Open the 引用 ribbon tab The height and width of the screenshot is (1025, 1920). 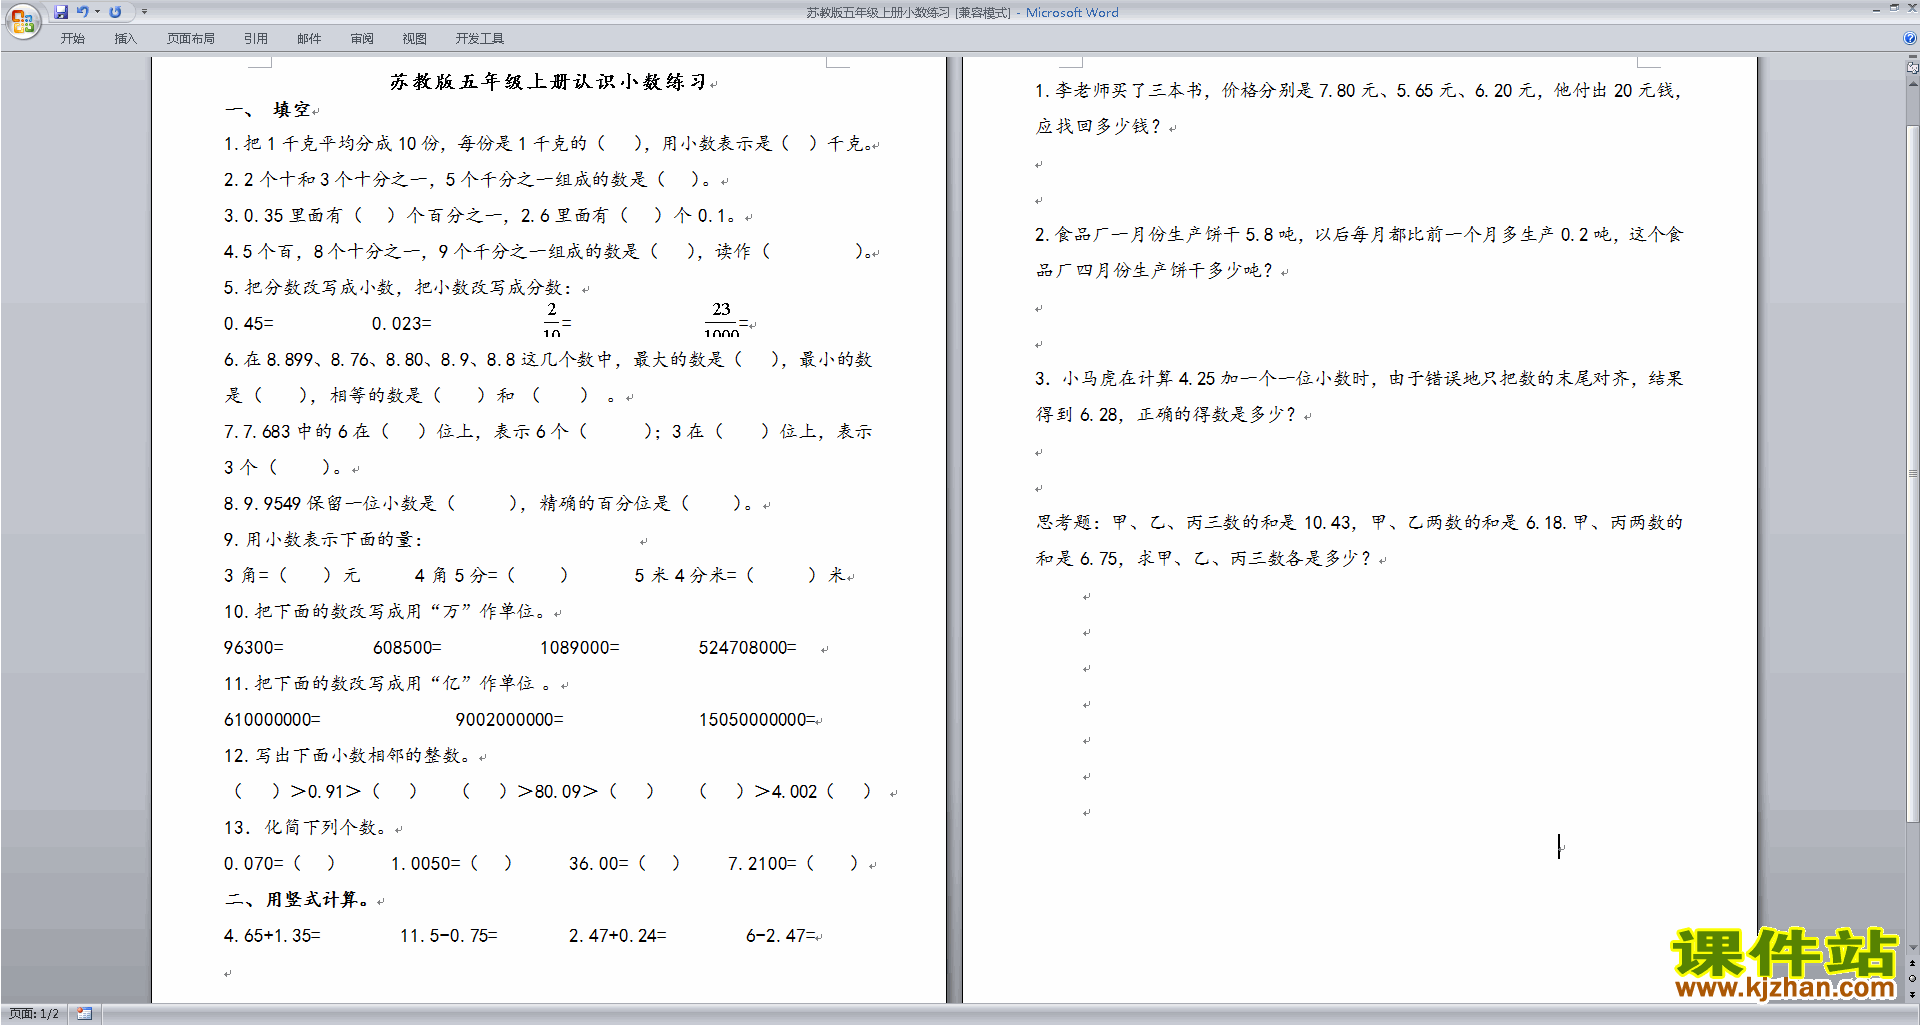[256, 39]
